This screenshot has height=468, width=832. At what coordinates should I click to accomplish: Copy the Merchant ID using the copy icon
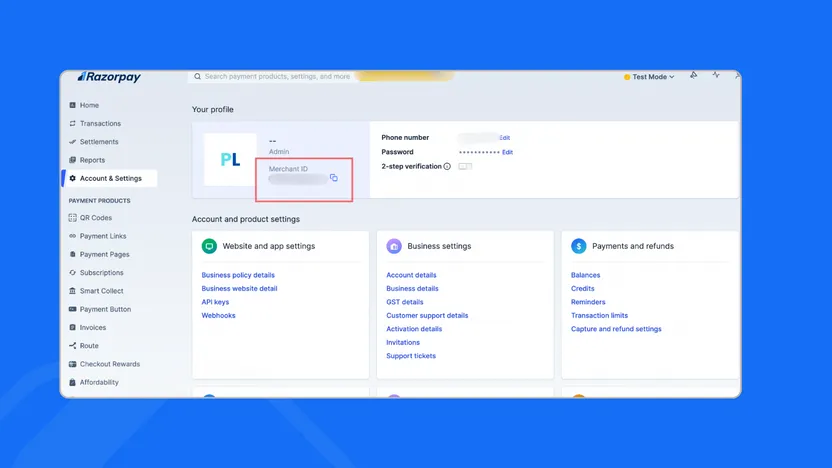tap(334, 178)
